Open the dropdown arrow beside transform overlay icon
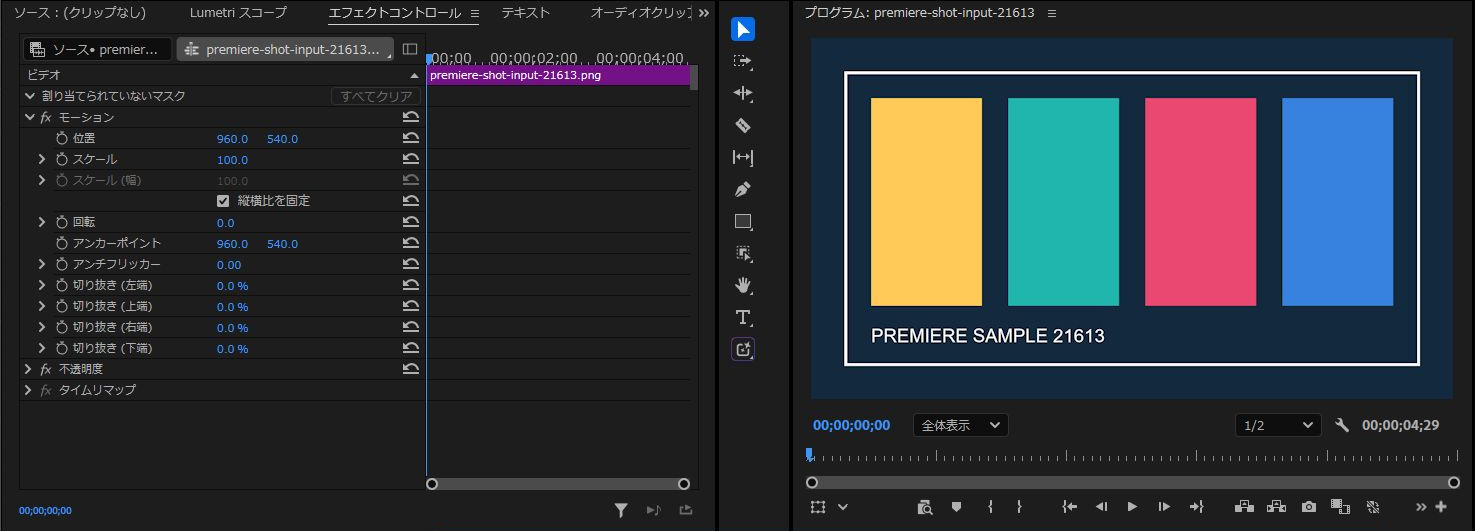 coord(843,507)
